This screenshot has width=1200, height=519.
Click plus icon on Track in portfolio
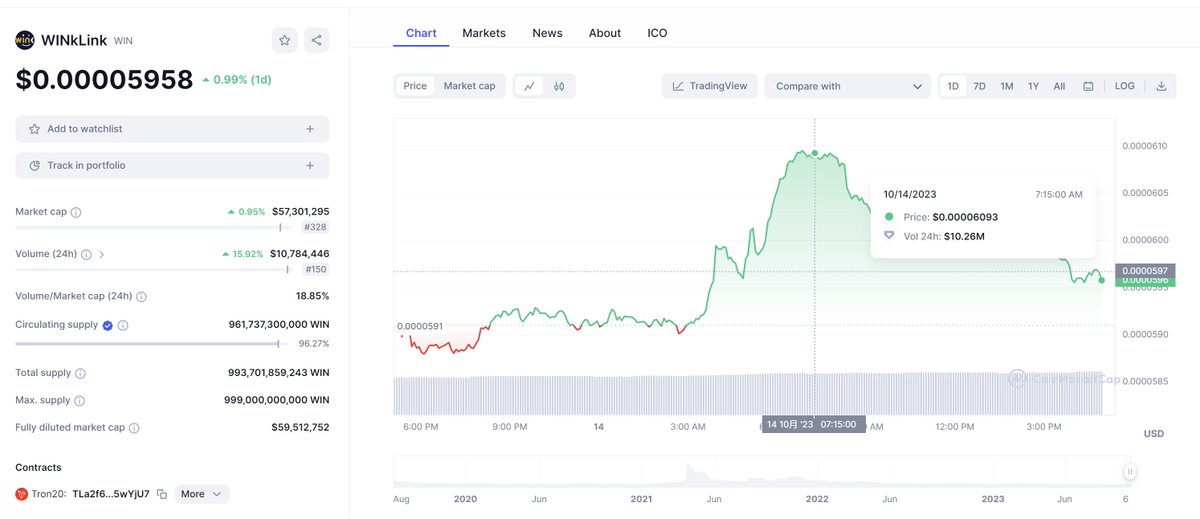pyautogui.click(x=310, y=165)
